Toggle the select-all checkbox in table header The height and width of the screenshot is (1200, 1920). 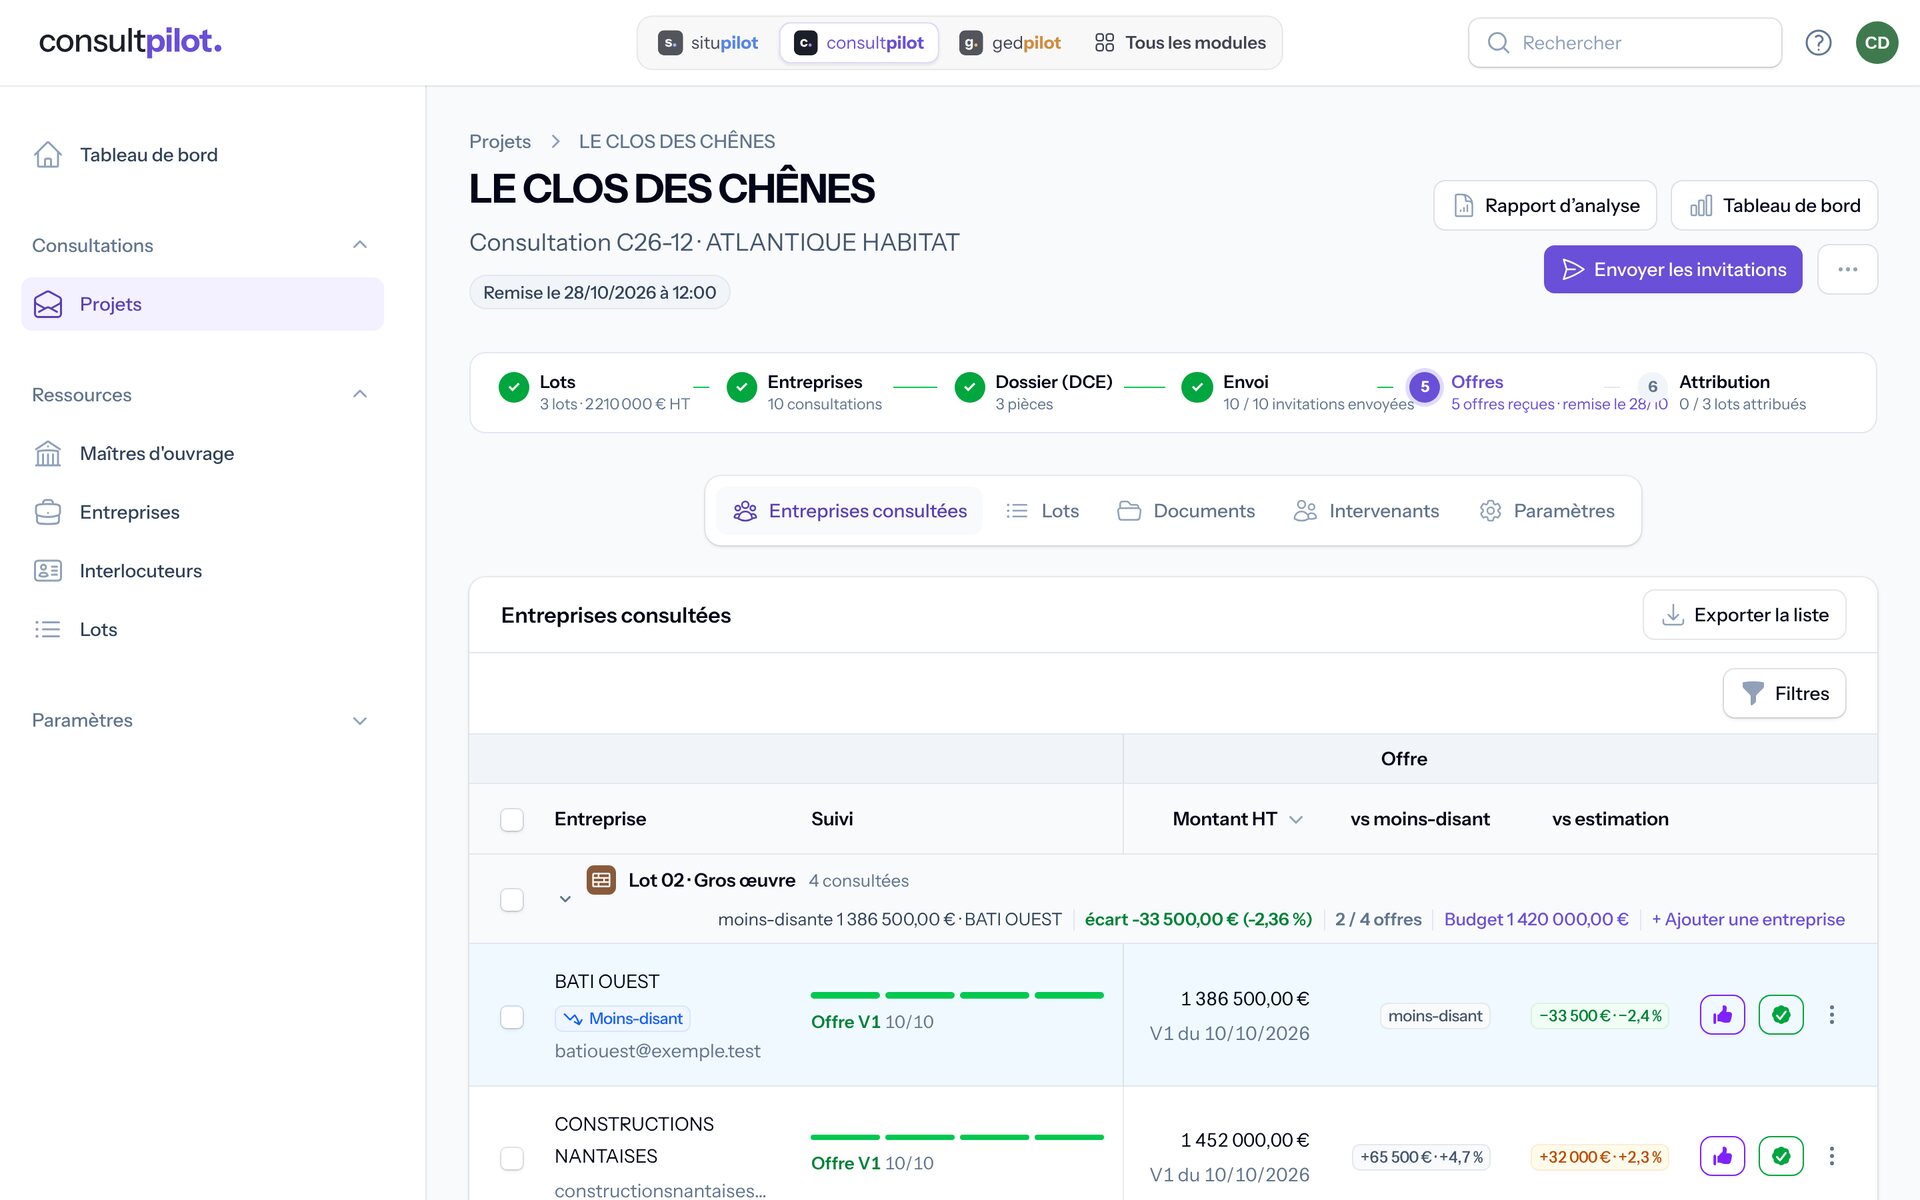point(512,820)
